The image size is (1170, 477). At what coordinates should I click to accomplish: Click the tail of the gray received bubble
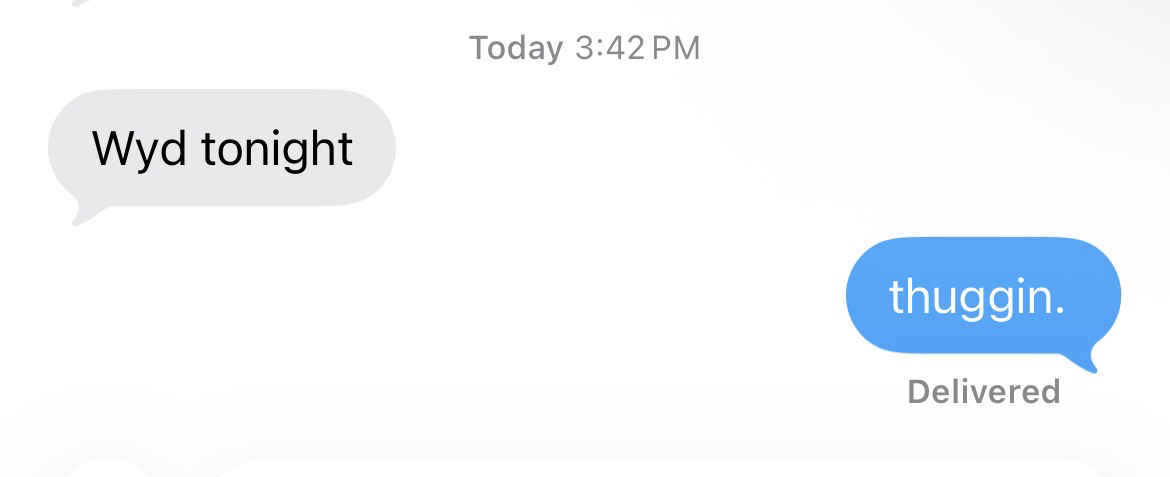(84, 212)
